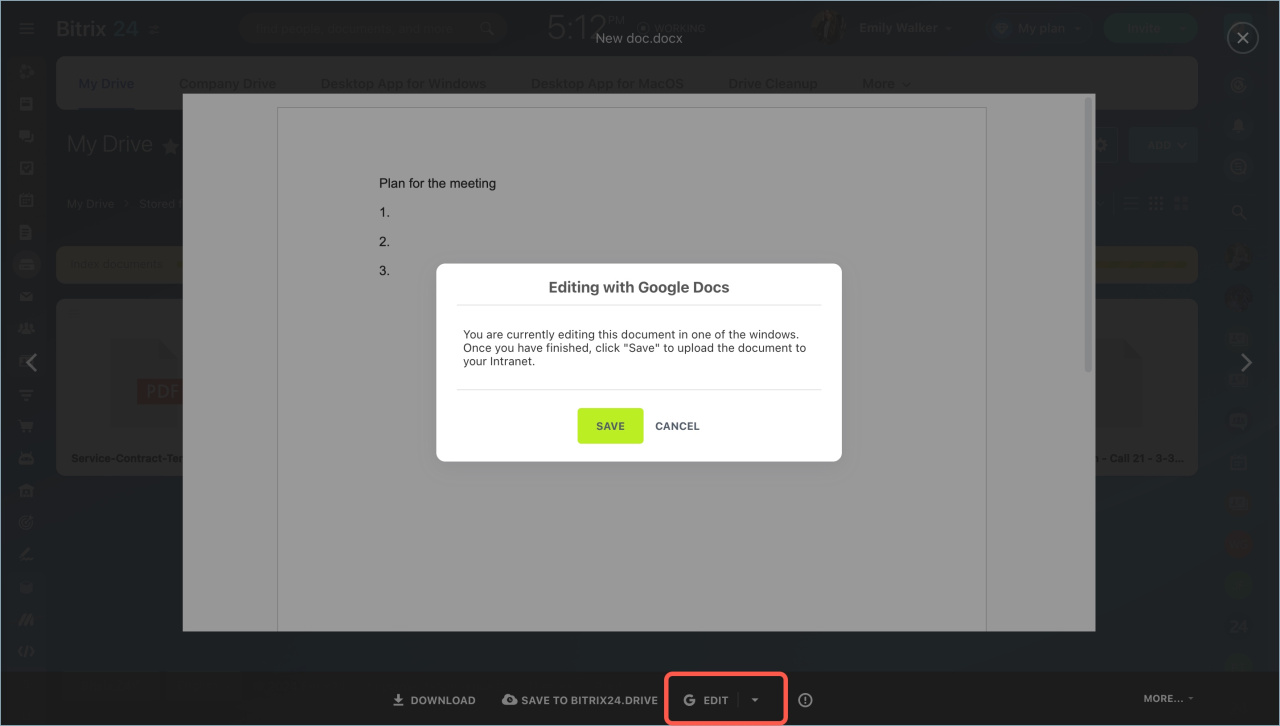
Task: Click the Desktop App for Windows tab
Action: (x=403, y=84)
